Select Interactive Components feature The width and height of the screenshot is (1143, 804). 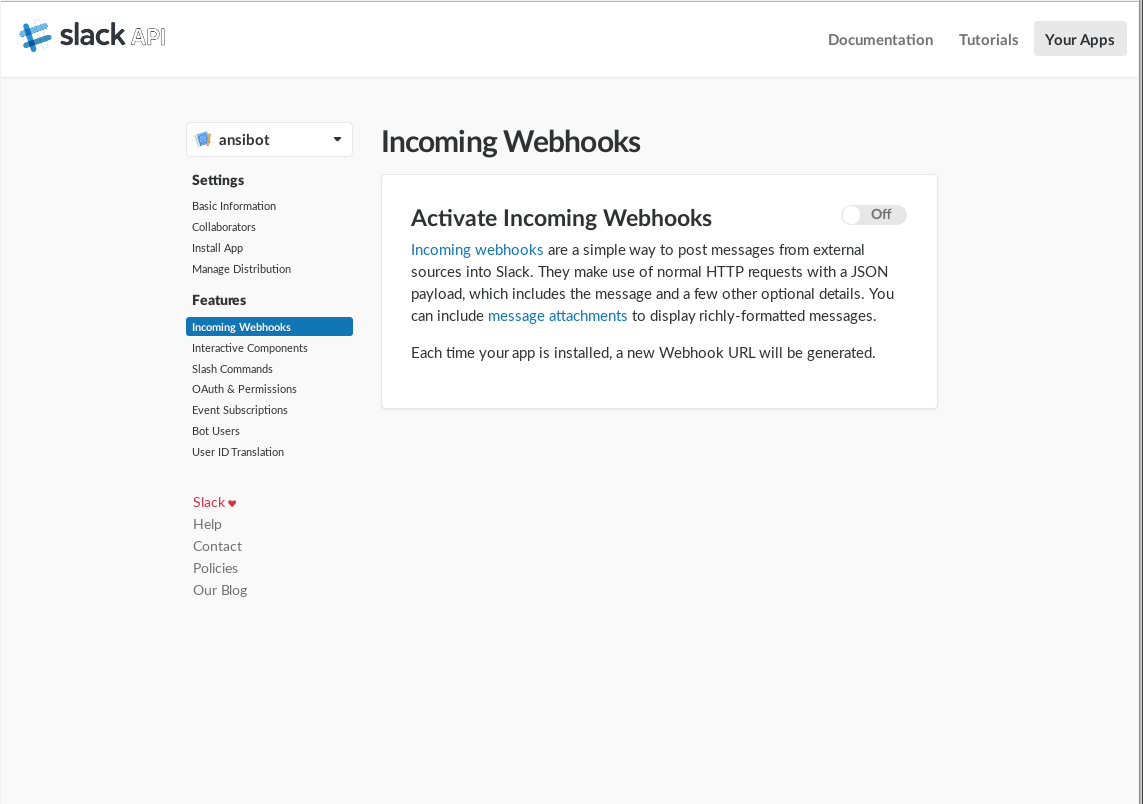[x=250, y=348]
